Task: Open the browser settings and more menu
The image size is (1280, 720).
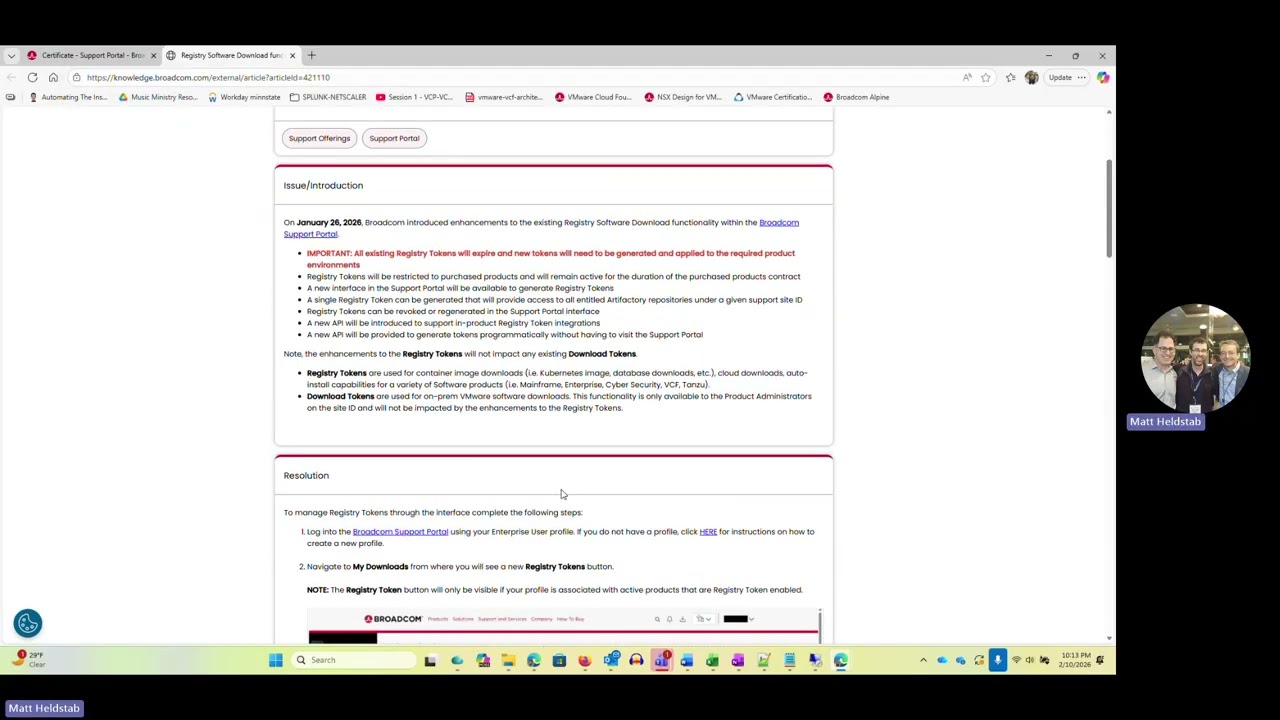Action: click(1081, 77)
